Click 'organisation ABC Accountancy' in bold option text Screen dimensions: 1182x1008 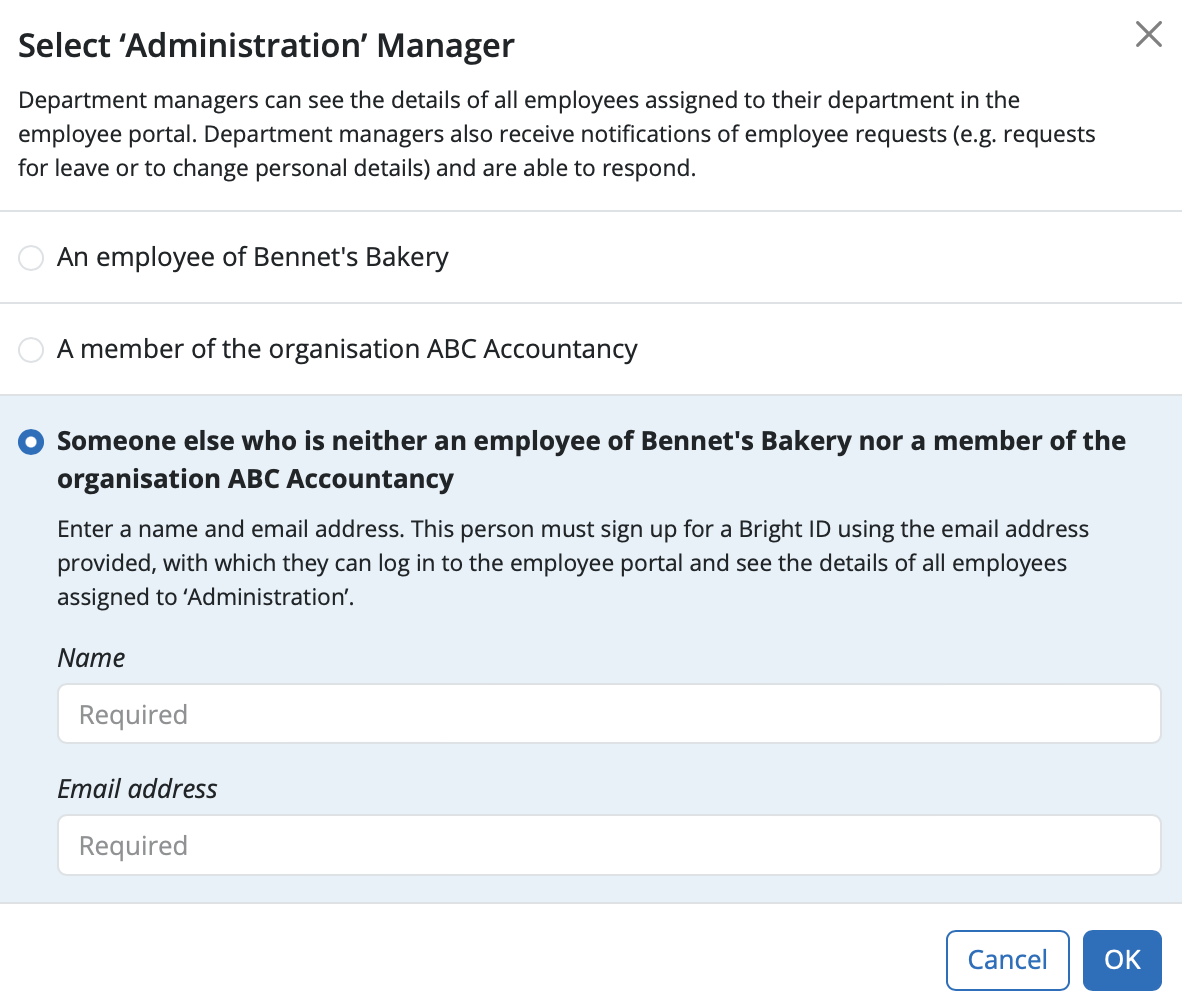256,479
